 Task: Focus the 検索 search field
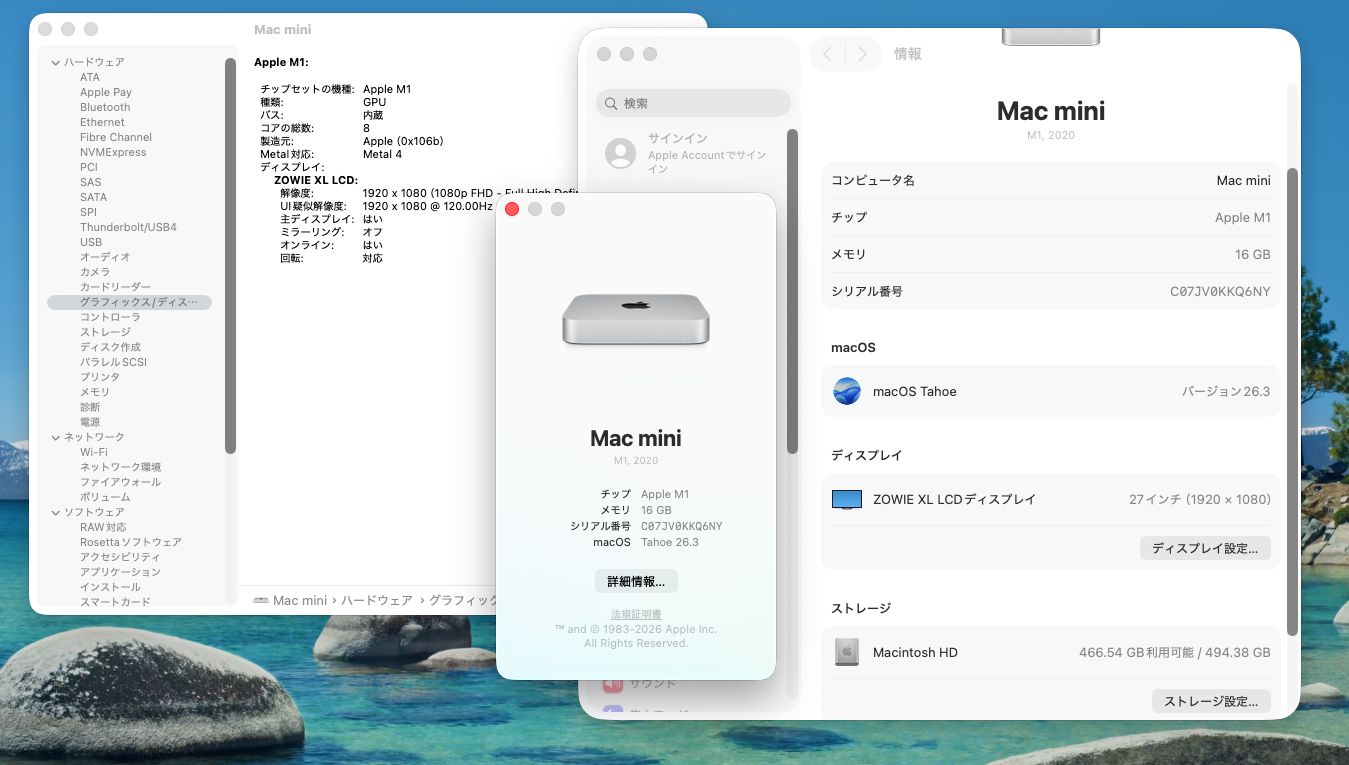coord(693,103)
